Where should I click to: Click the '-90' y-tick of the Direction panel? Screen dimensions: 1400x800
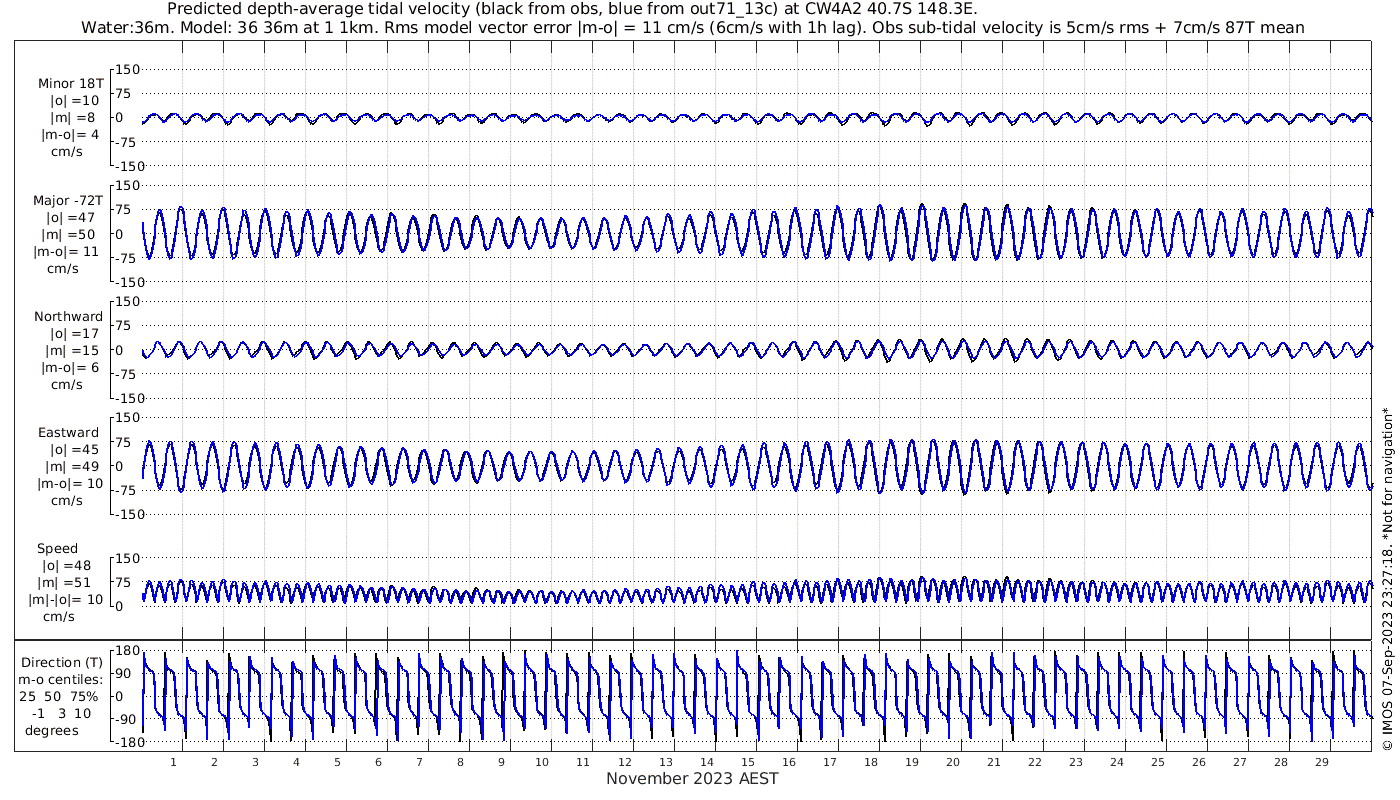[x=125, y=719]
